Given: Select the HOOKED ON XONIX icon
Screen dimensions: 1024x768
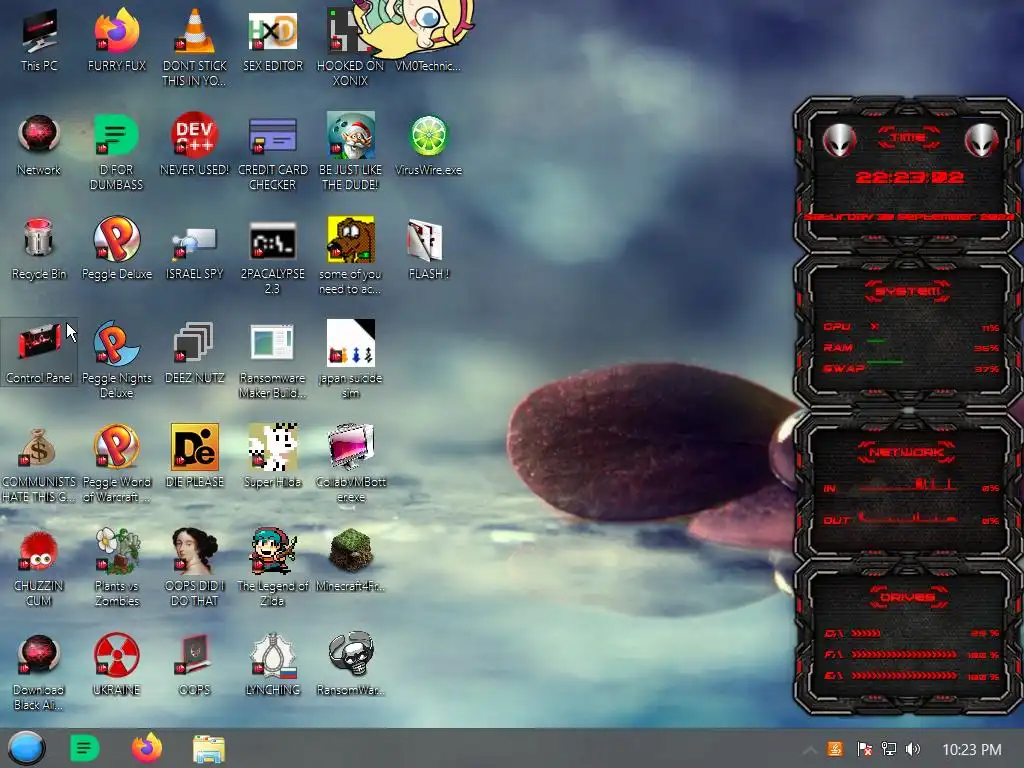Looking at the screenshot, I should coord(350,48).
